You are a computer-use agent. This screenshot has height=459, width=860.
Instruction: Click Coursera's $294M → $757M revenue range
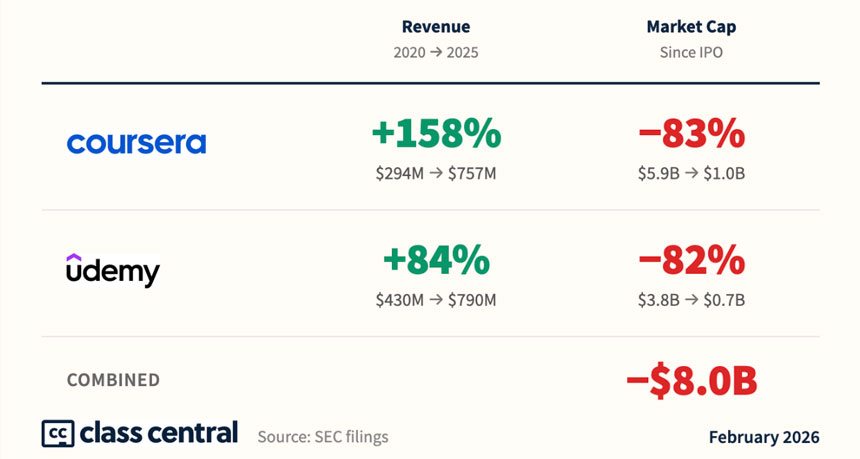pos(436,173)
